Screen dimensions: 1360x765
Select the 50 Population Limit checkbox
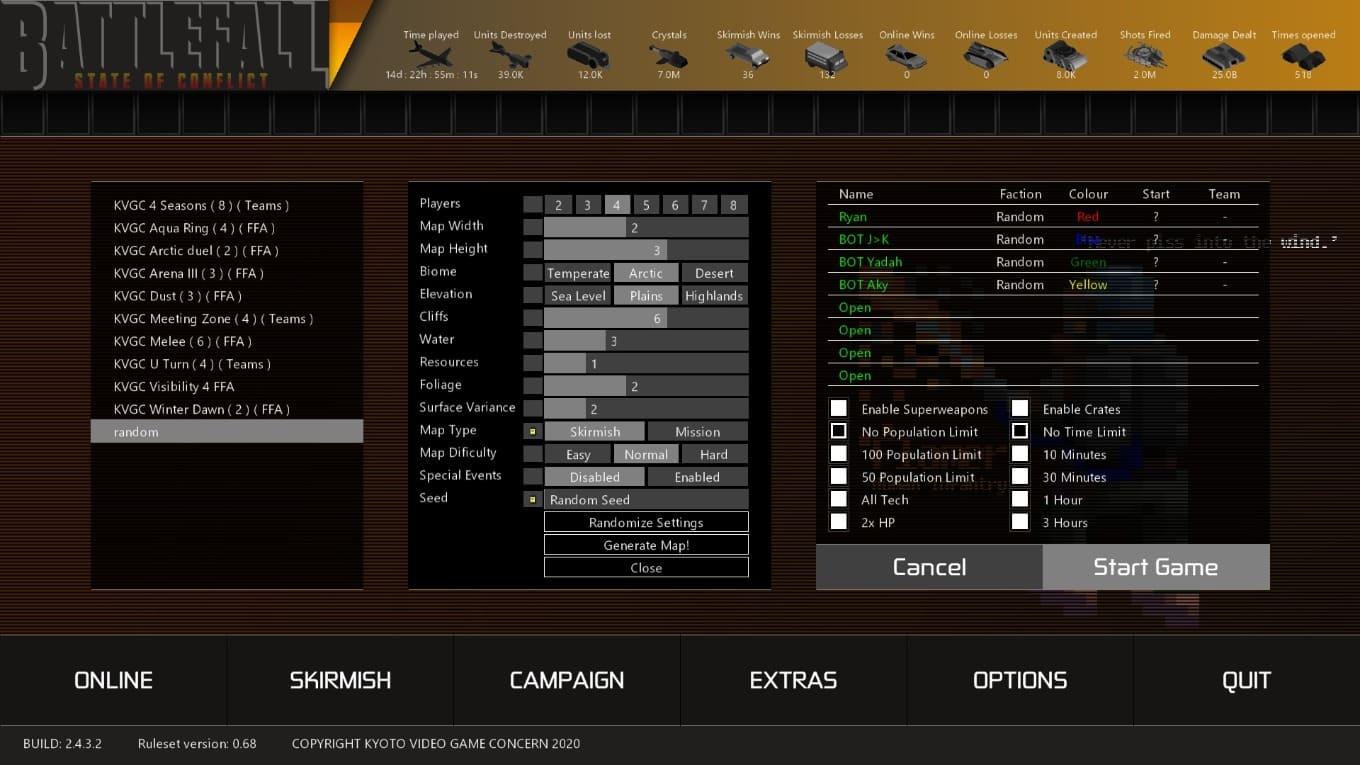839,476
